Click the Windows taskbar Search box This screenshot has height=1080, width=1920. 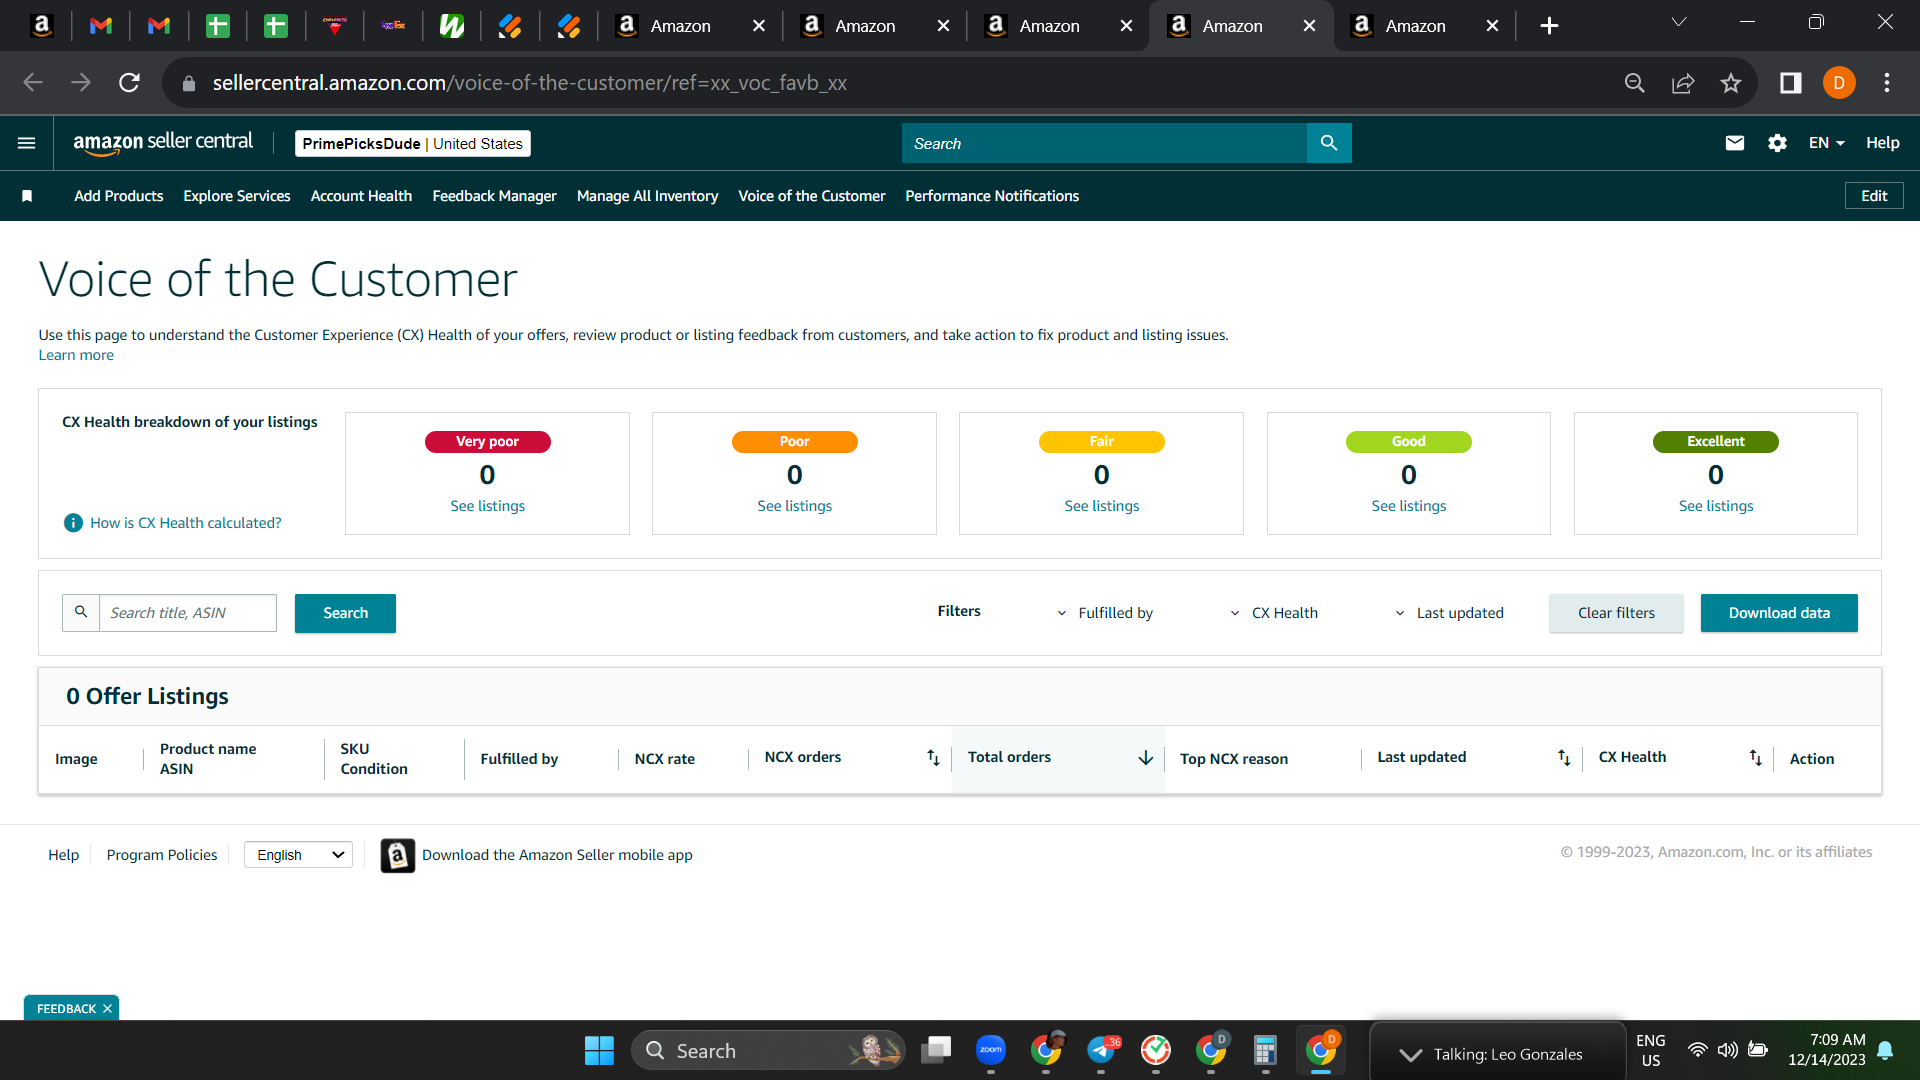768,1050
